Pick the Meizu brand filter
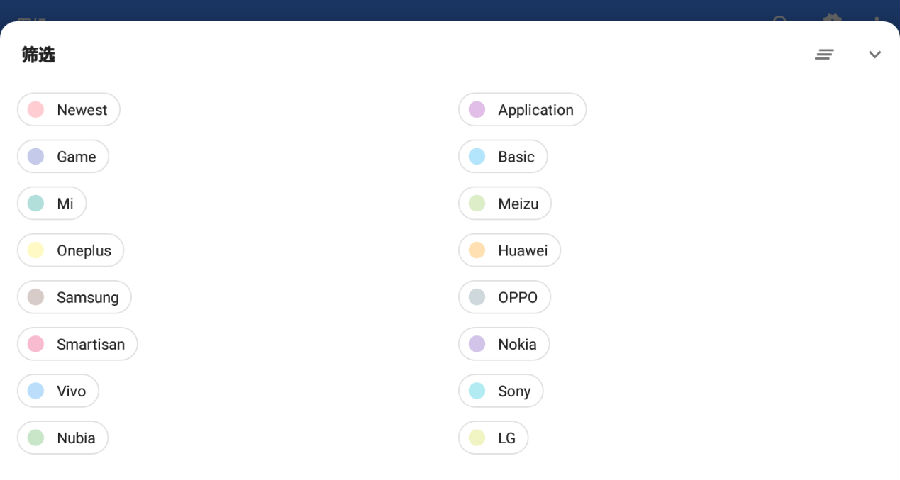Image resolution: width=900 pixels, height=480 pixels. tap(505, 203)
